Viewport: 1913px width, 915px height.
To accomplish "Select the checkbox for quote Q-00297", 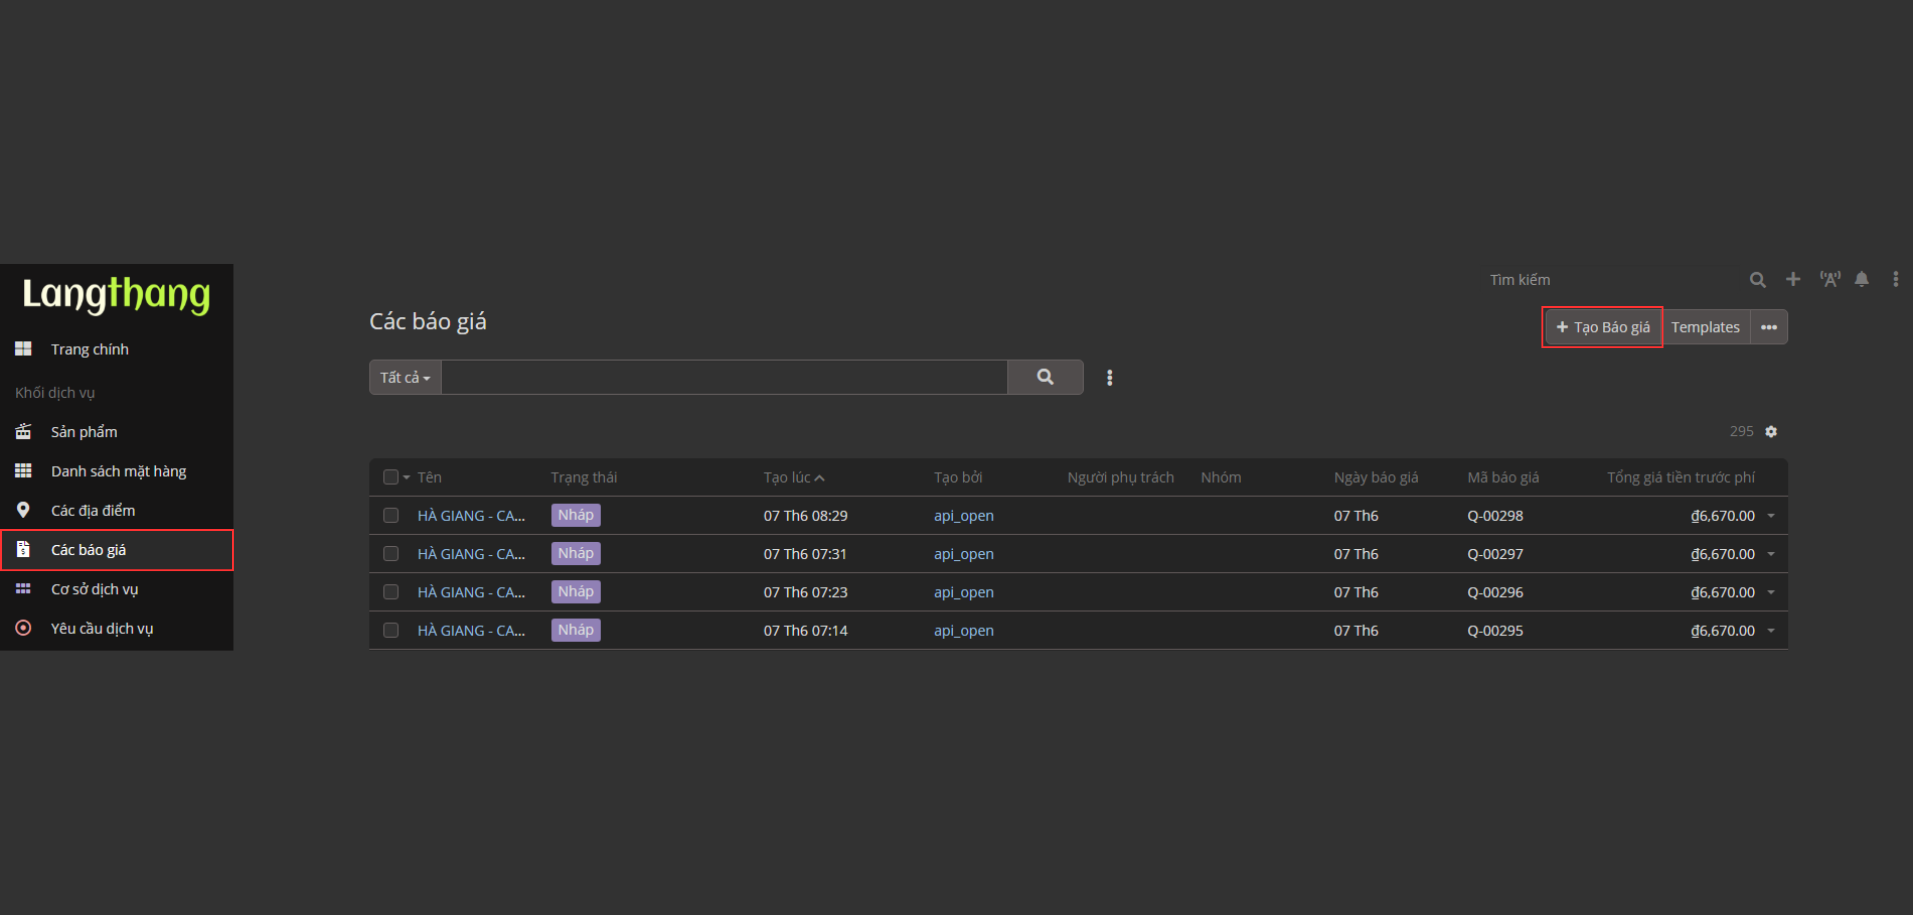I will point(391,554).
